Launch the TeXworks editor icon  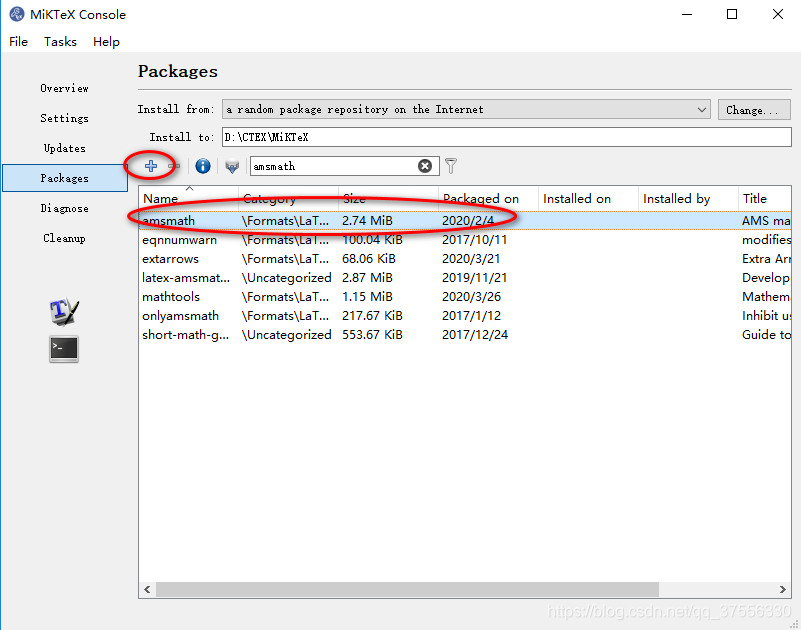tap(64, 311)
